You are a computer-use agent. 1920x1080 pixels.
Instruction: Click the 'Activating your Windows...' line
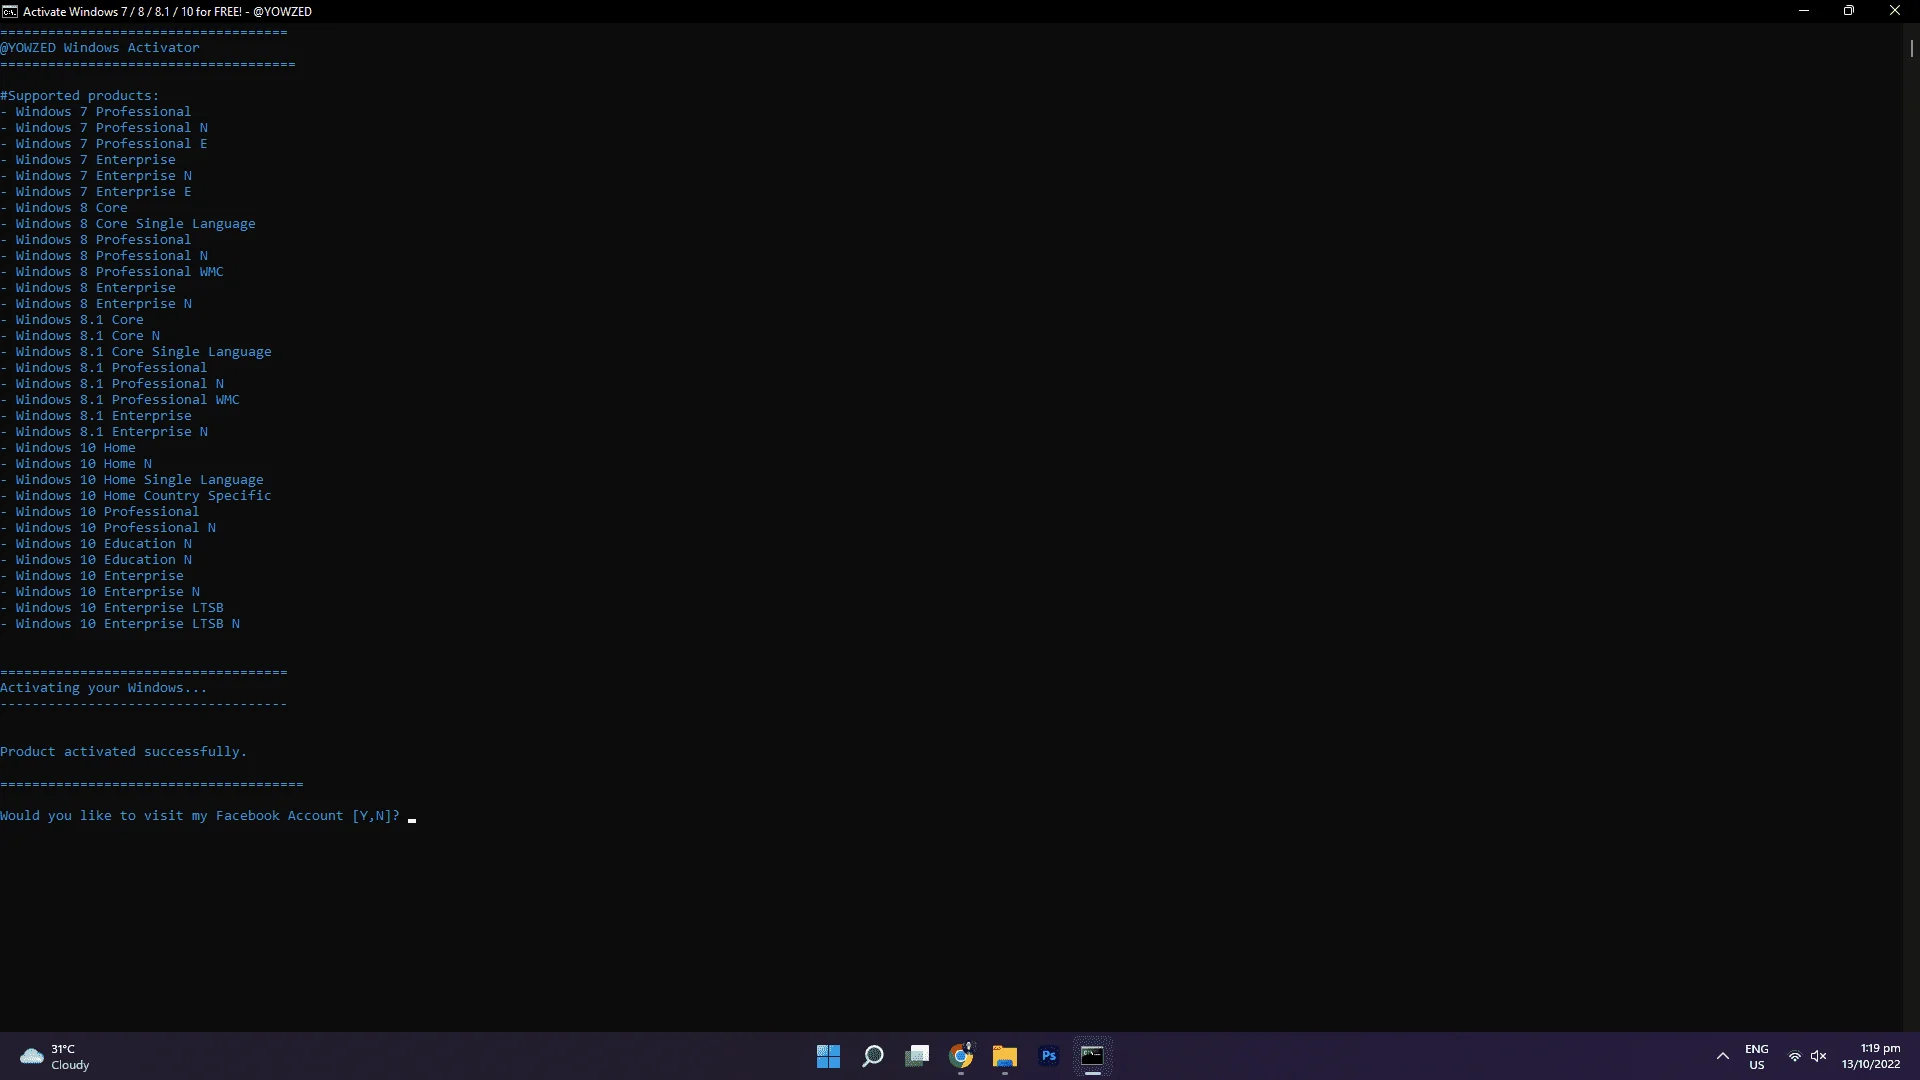[x=104, y=688]
